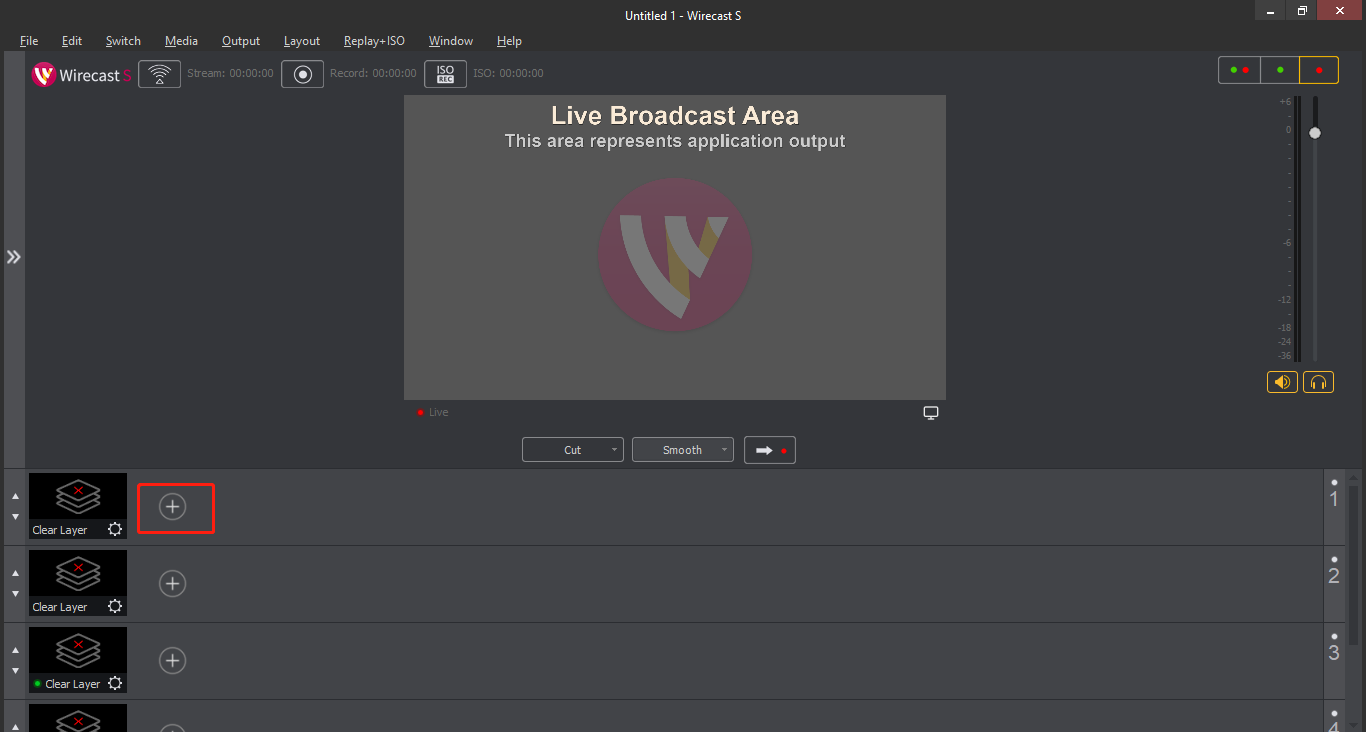Click the ISO: 00:00:00 timer text

tap(508, 74)
